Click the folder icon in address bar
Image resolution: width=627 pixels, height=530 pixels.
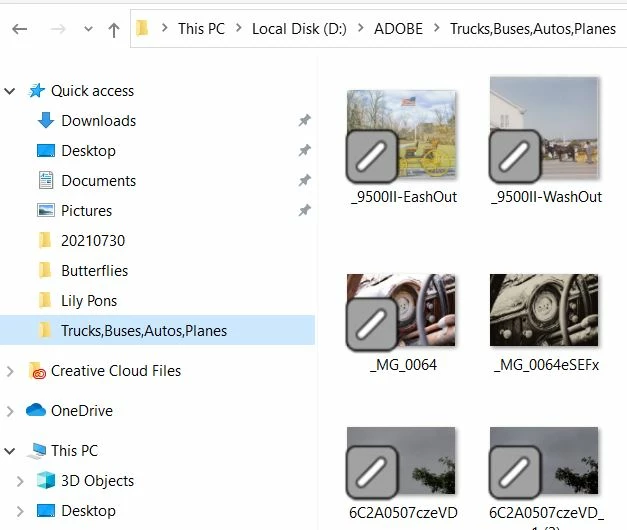[142, 28]
